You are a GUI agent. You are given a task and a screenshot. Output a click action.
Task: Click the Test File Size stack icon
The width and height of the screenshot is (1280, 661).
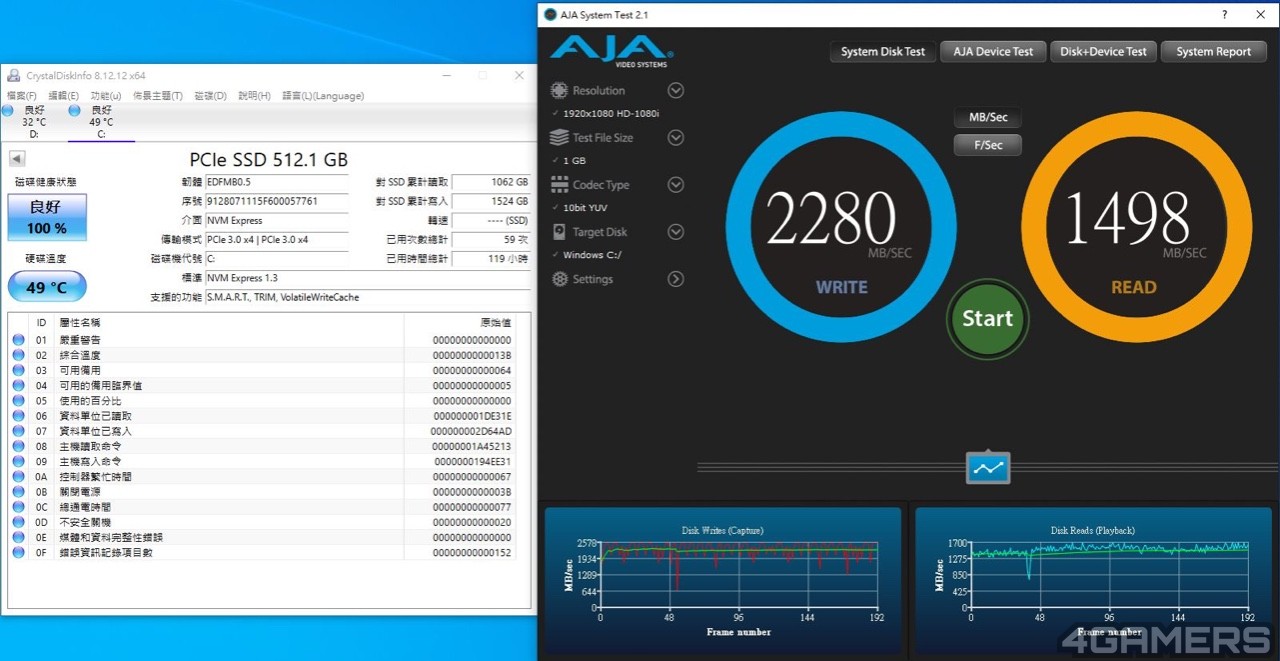click(x=559, y=137)
